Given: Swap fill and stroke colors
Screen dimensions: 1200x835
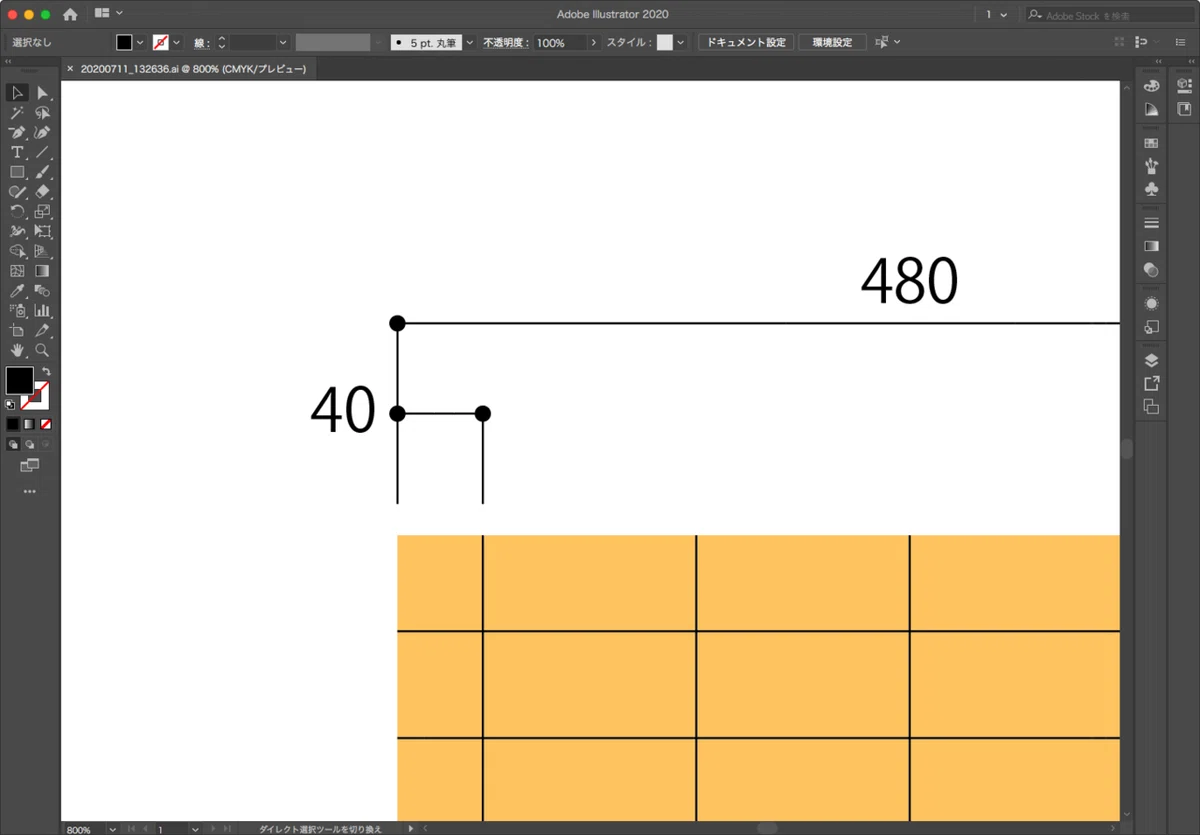Looking at the screenshot, I should (46, 371).
